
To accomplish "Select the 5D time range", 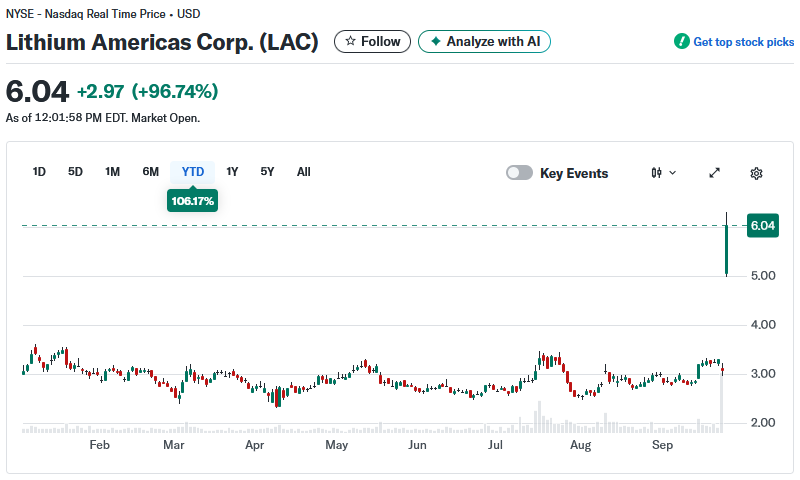I will (75, 172).
